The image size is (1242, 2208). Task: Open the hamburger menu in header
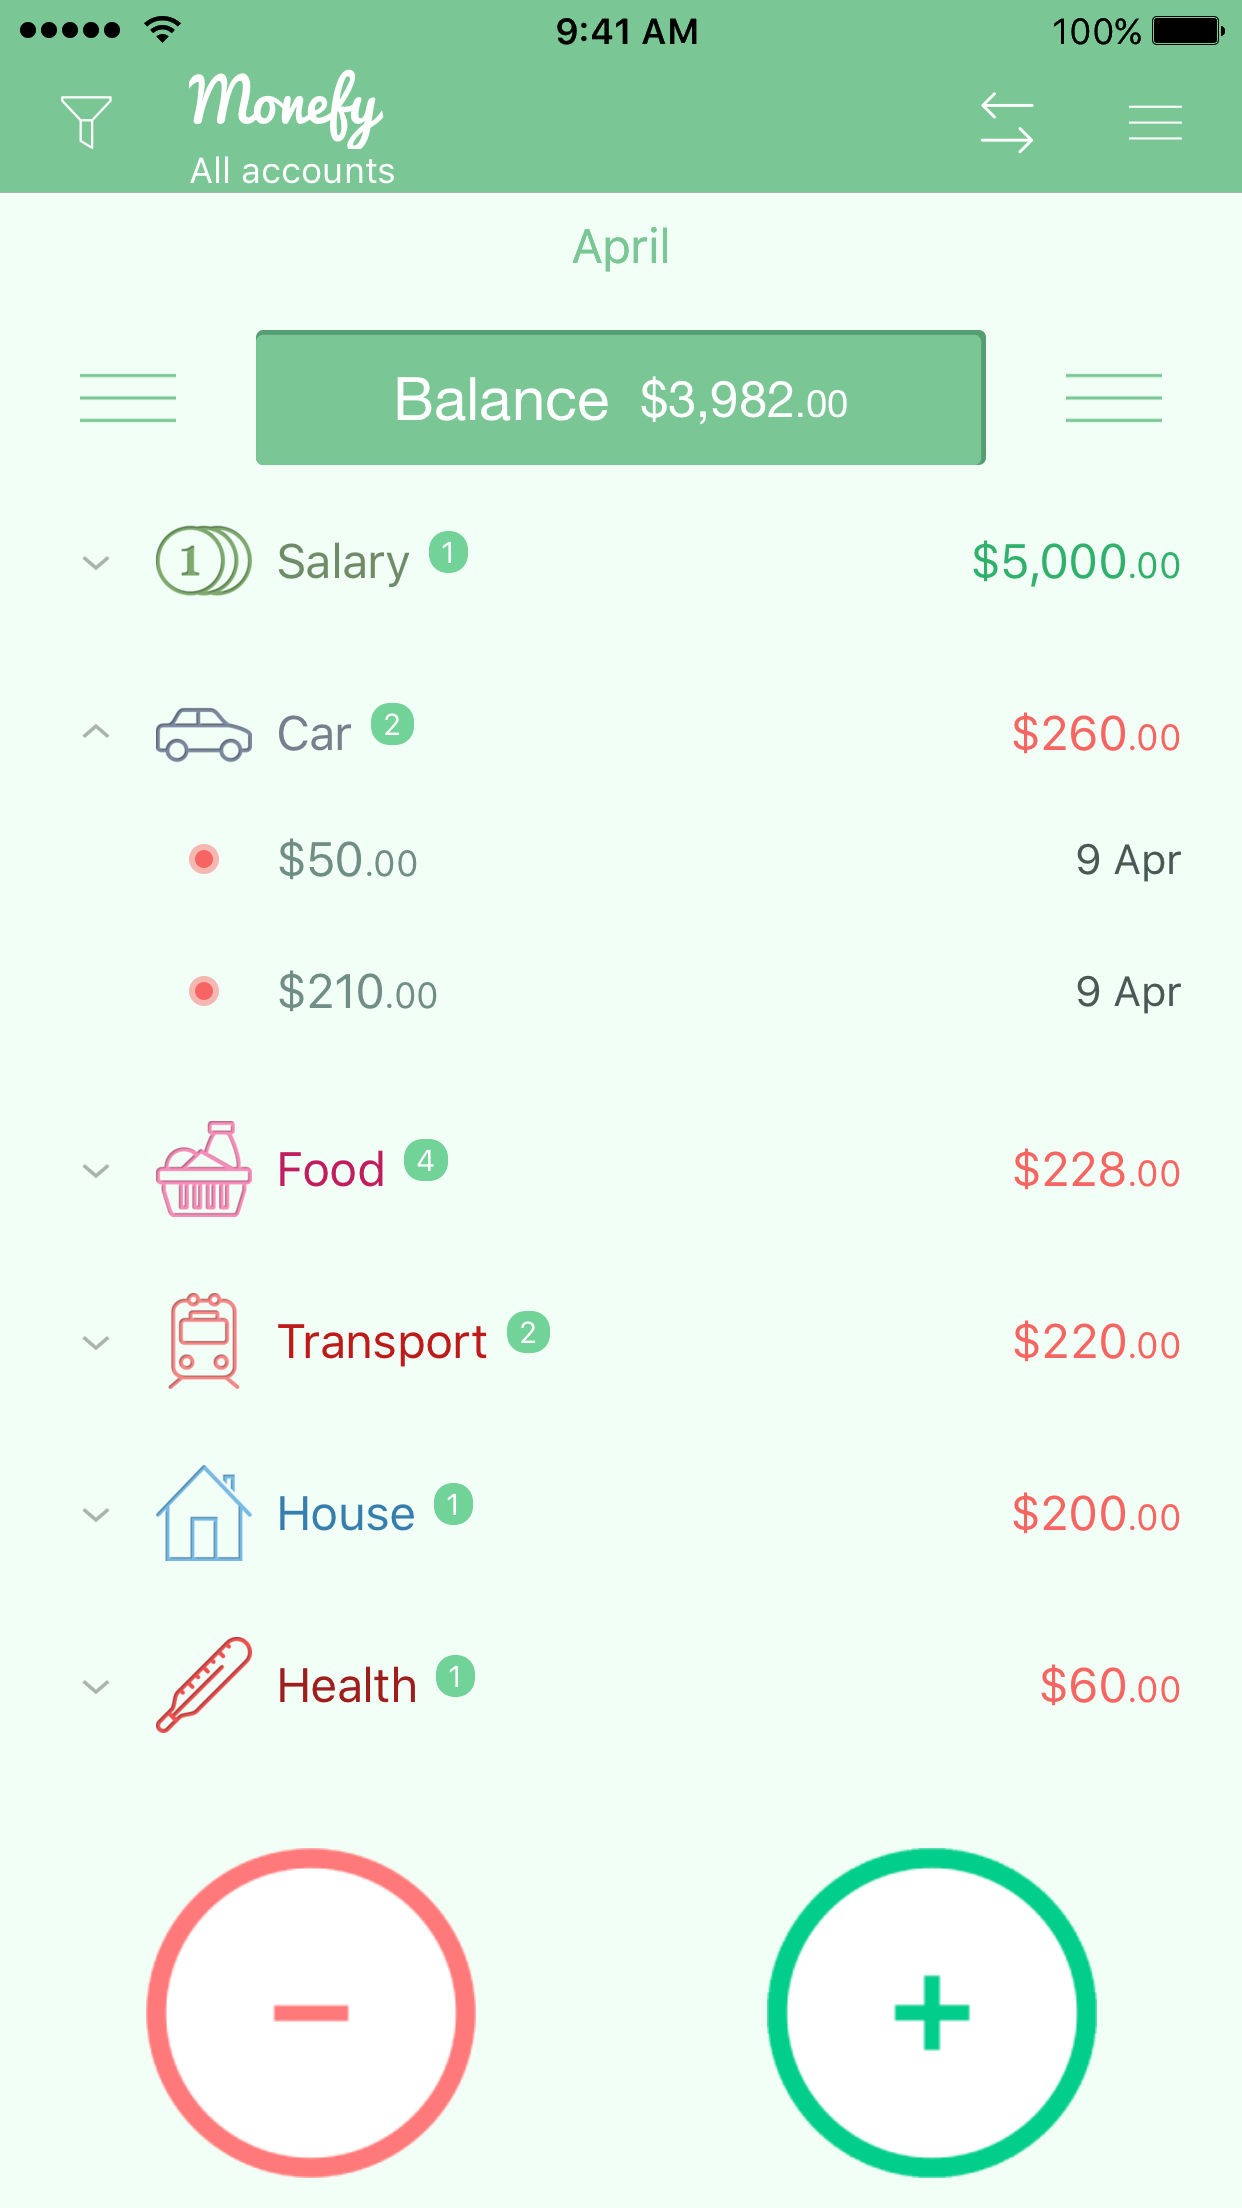click(1155, 123)
